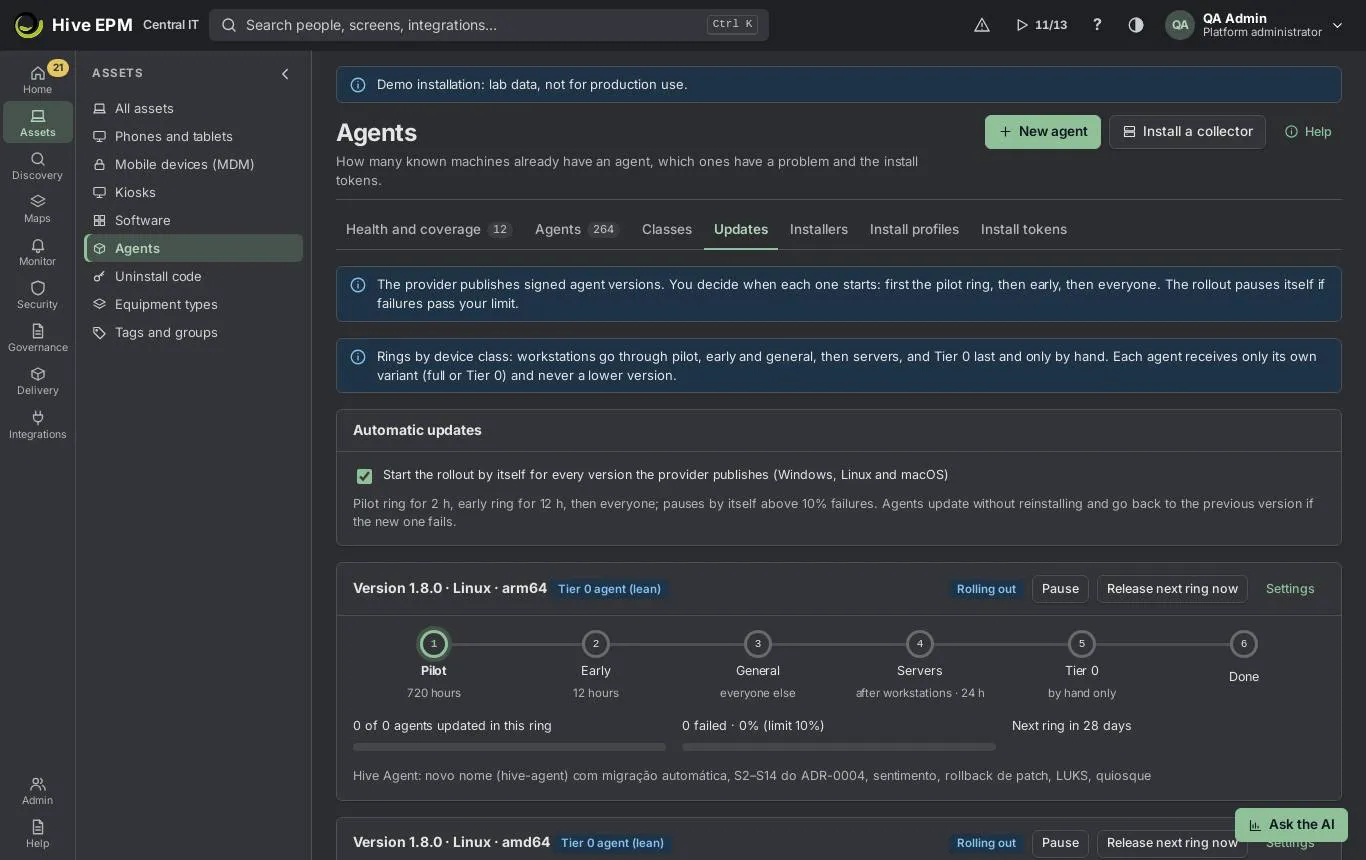The width and height of the screenshot is (1366, 860).
Task: Open Delivery in the left rail
Action: pos(37,381)
